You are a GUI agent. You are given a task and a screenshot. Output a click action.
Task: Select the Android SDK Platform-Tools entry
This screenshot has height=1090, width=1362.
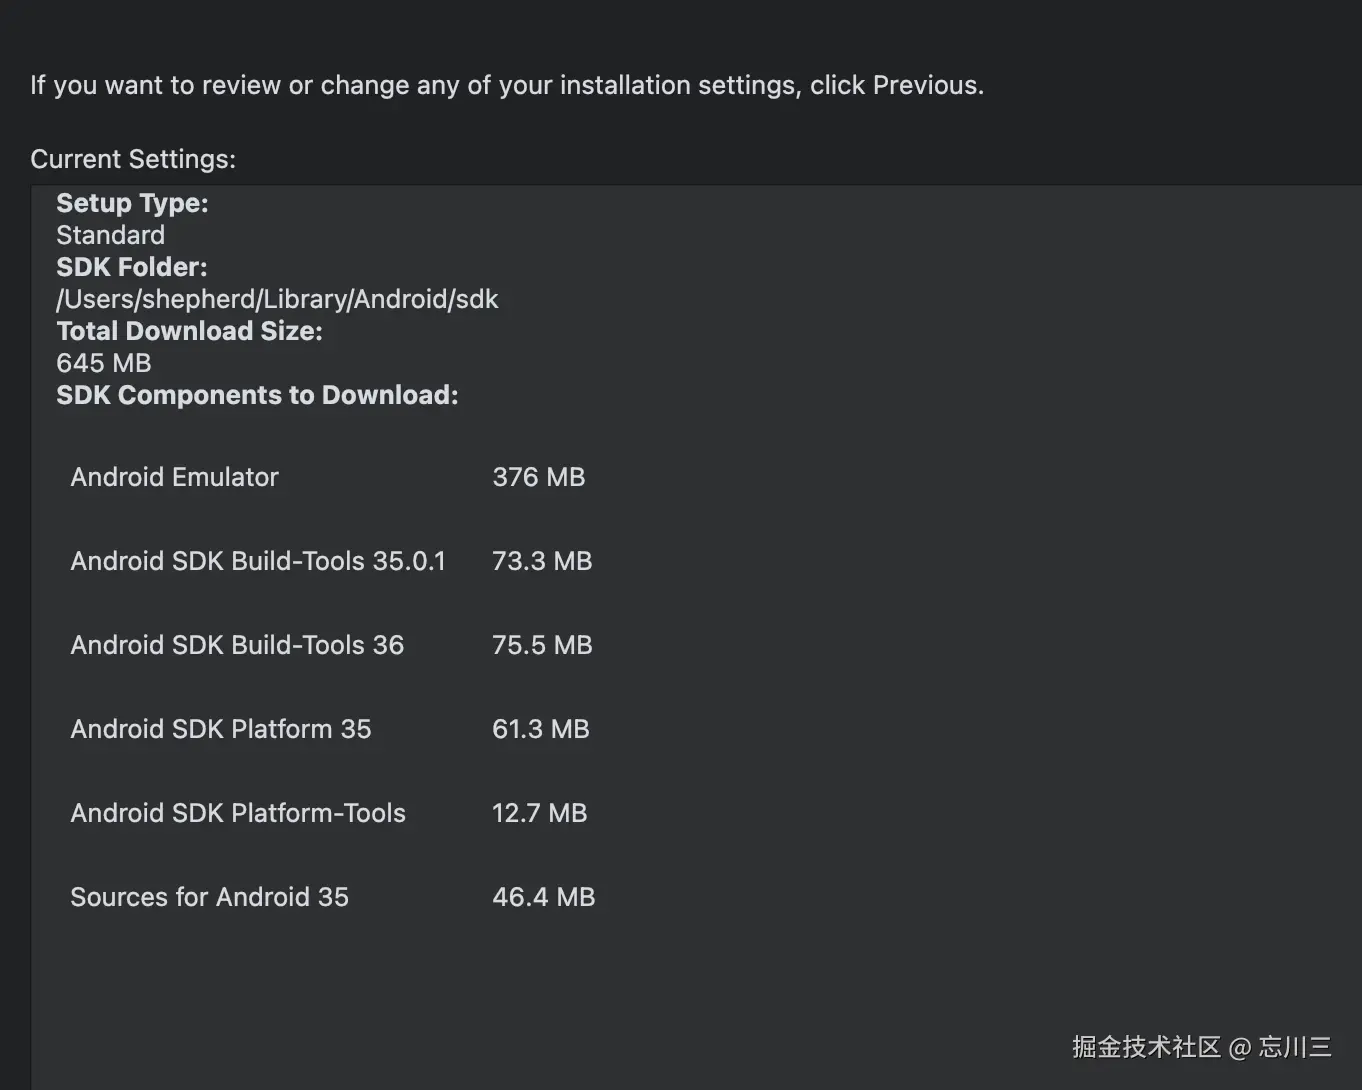238,813
